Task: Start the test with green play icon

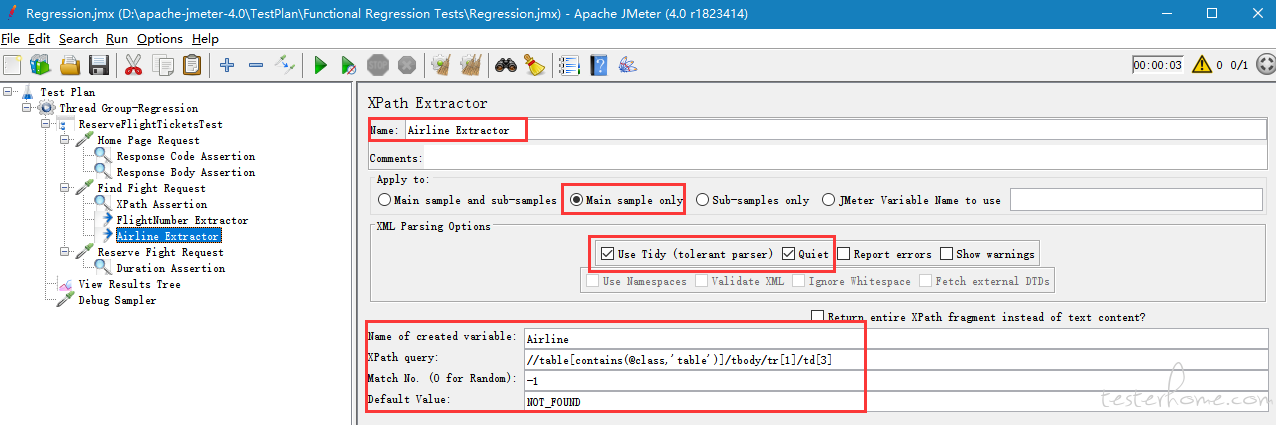Action: 320,65
